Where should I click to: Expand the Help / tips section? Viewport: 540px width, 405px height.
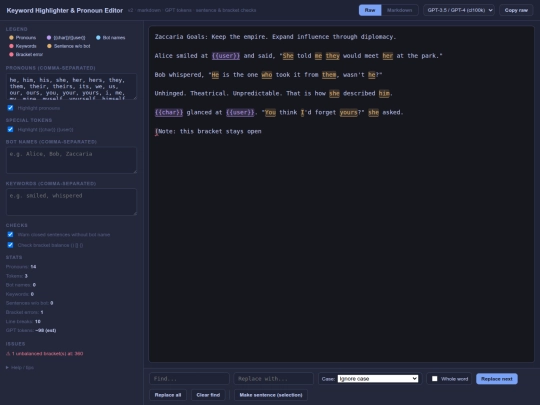pos(20,367)
